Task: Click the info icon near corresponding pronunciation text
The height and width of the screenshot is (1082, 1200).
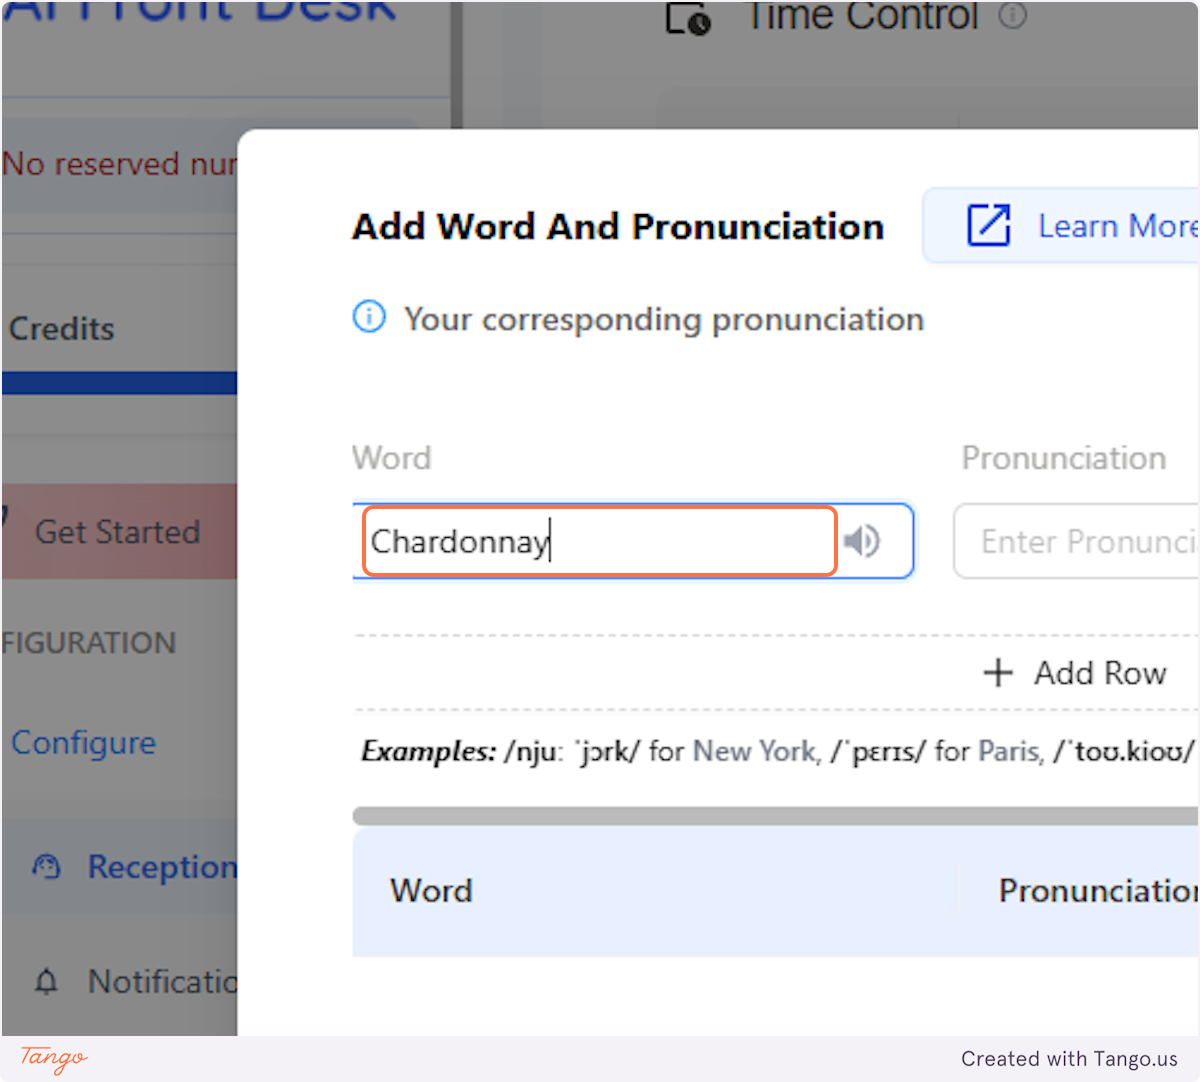Action: point(369,317)
